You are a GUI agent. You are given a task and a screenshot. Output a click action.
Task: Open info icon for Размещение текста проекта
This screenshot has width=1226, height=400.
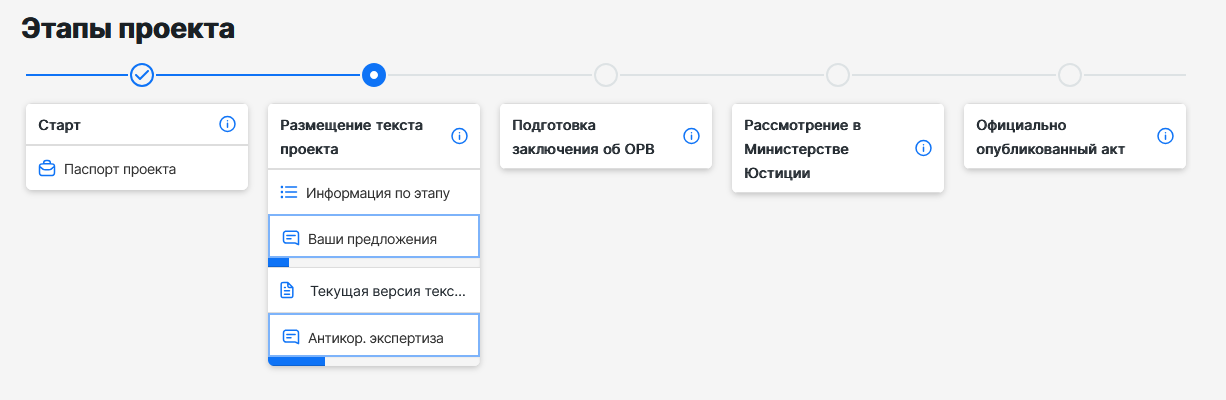pyautogui.click(x=459, y=136)
